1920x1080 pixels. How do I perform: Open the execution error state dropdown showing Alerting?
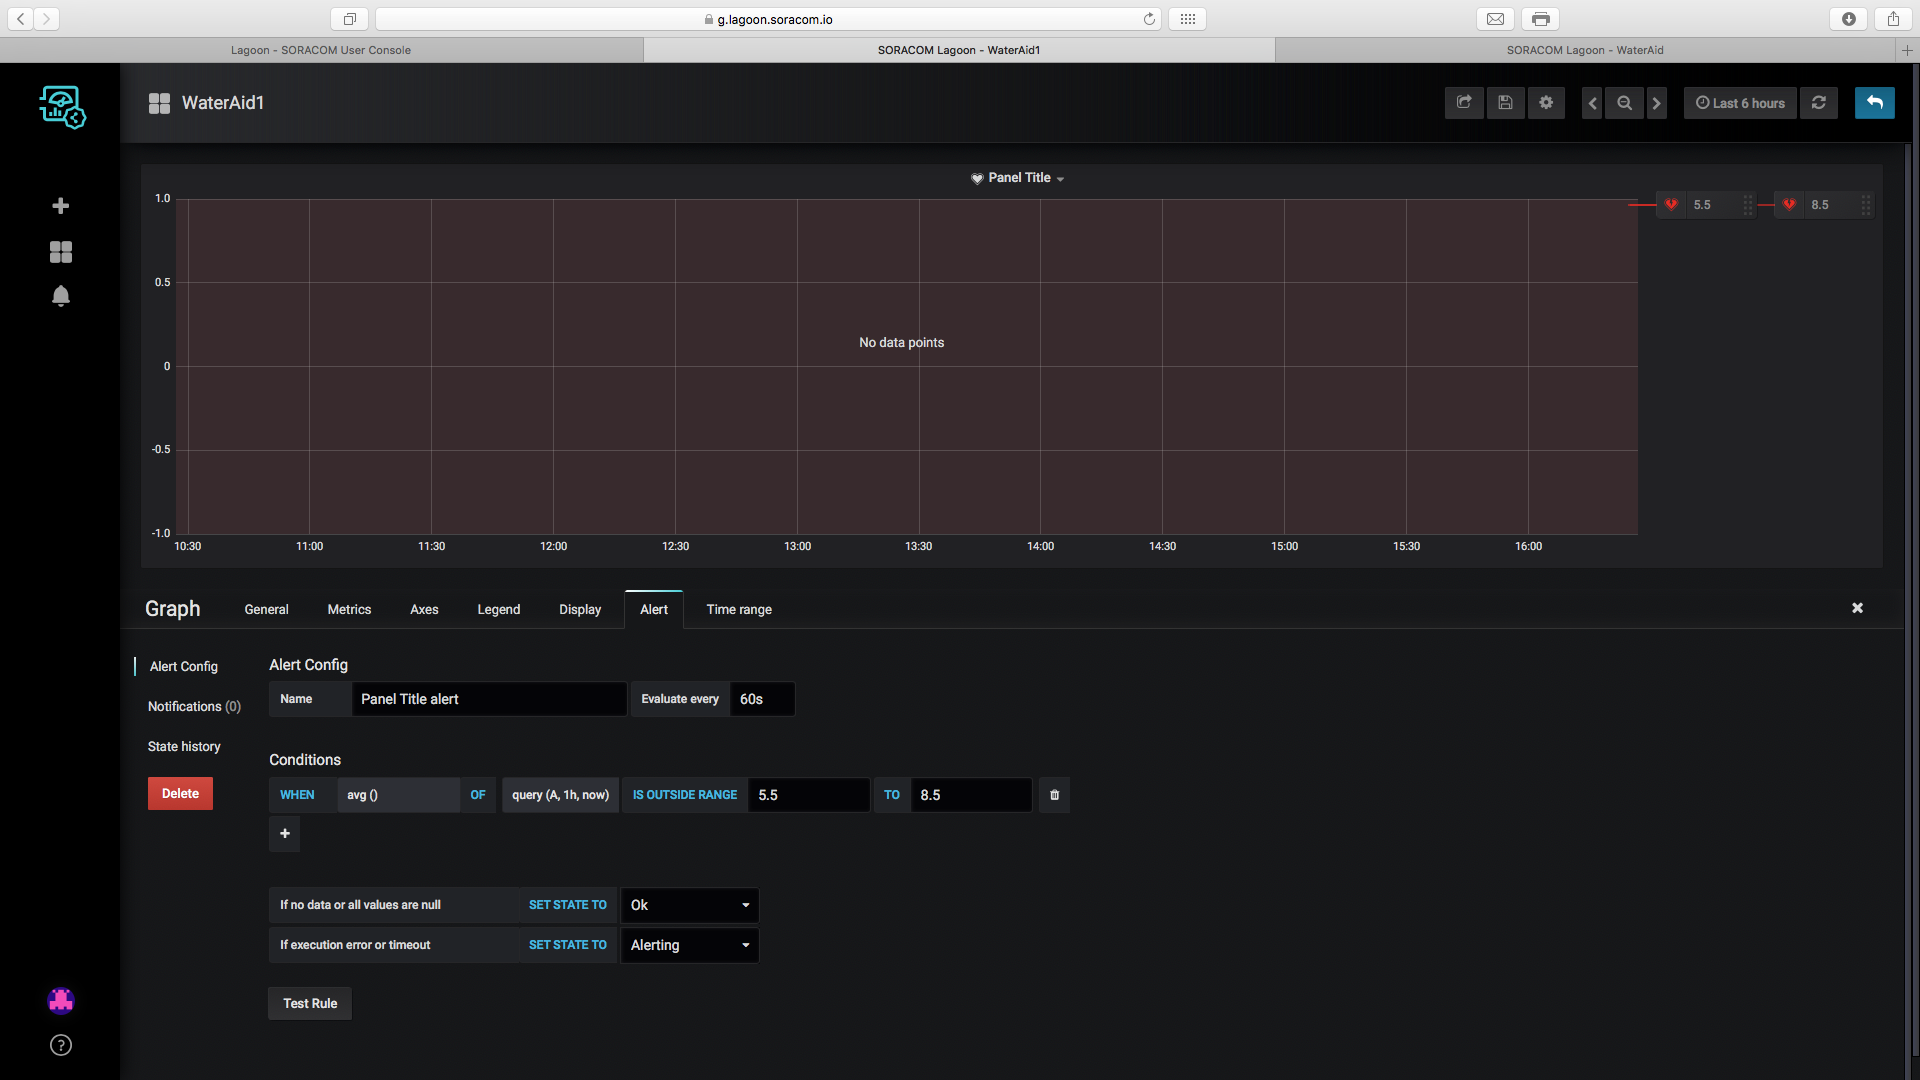click(689, 945)
